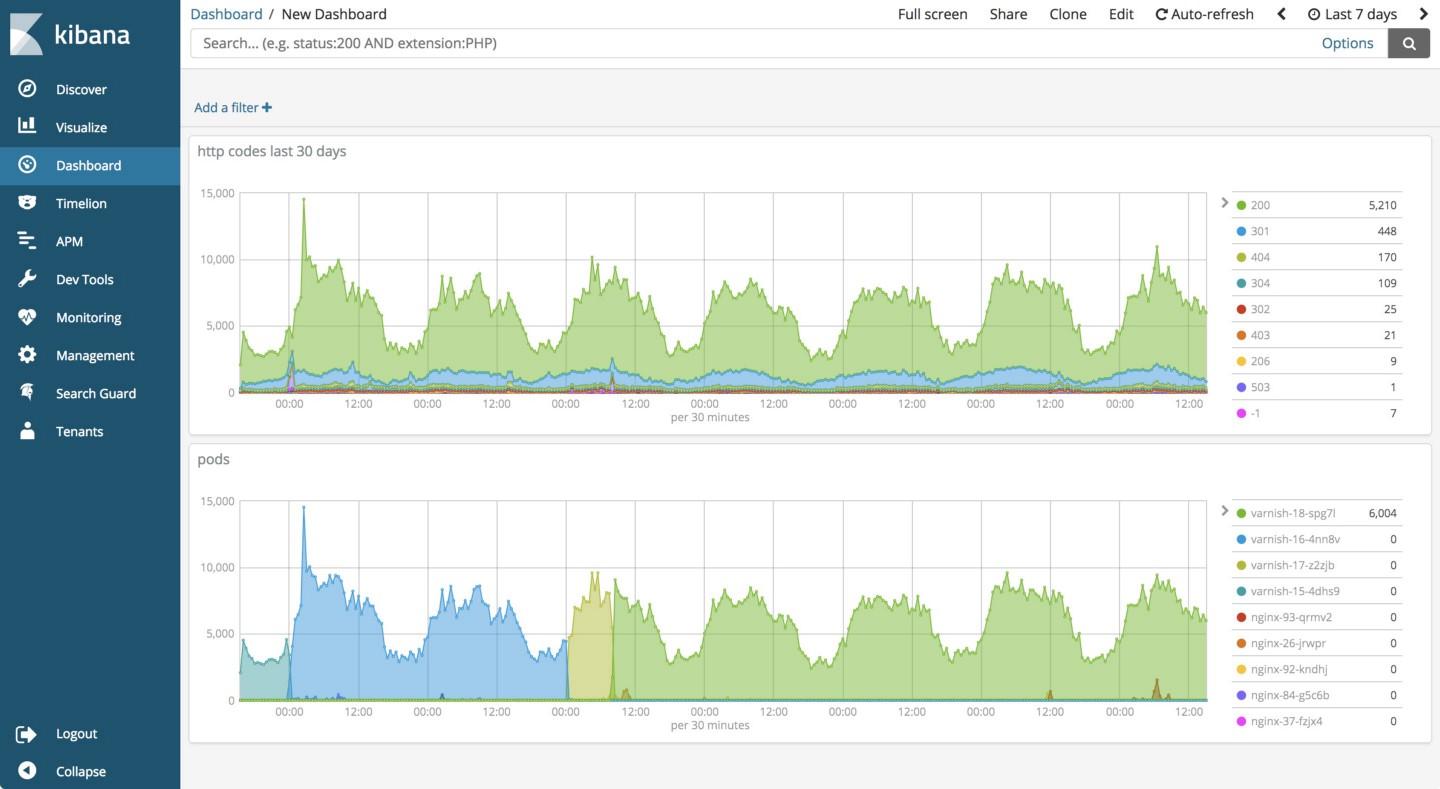Switch to the Management section
Screen dimensions: 1440x789
[x=95, y=355]
